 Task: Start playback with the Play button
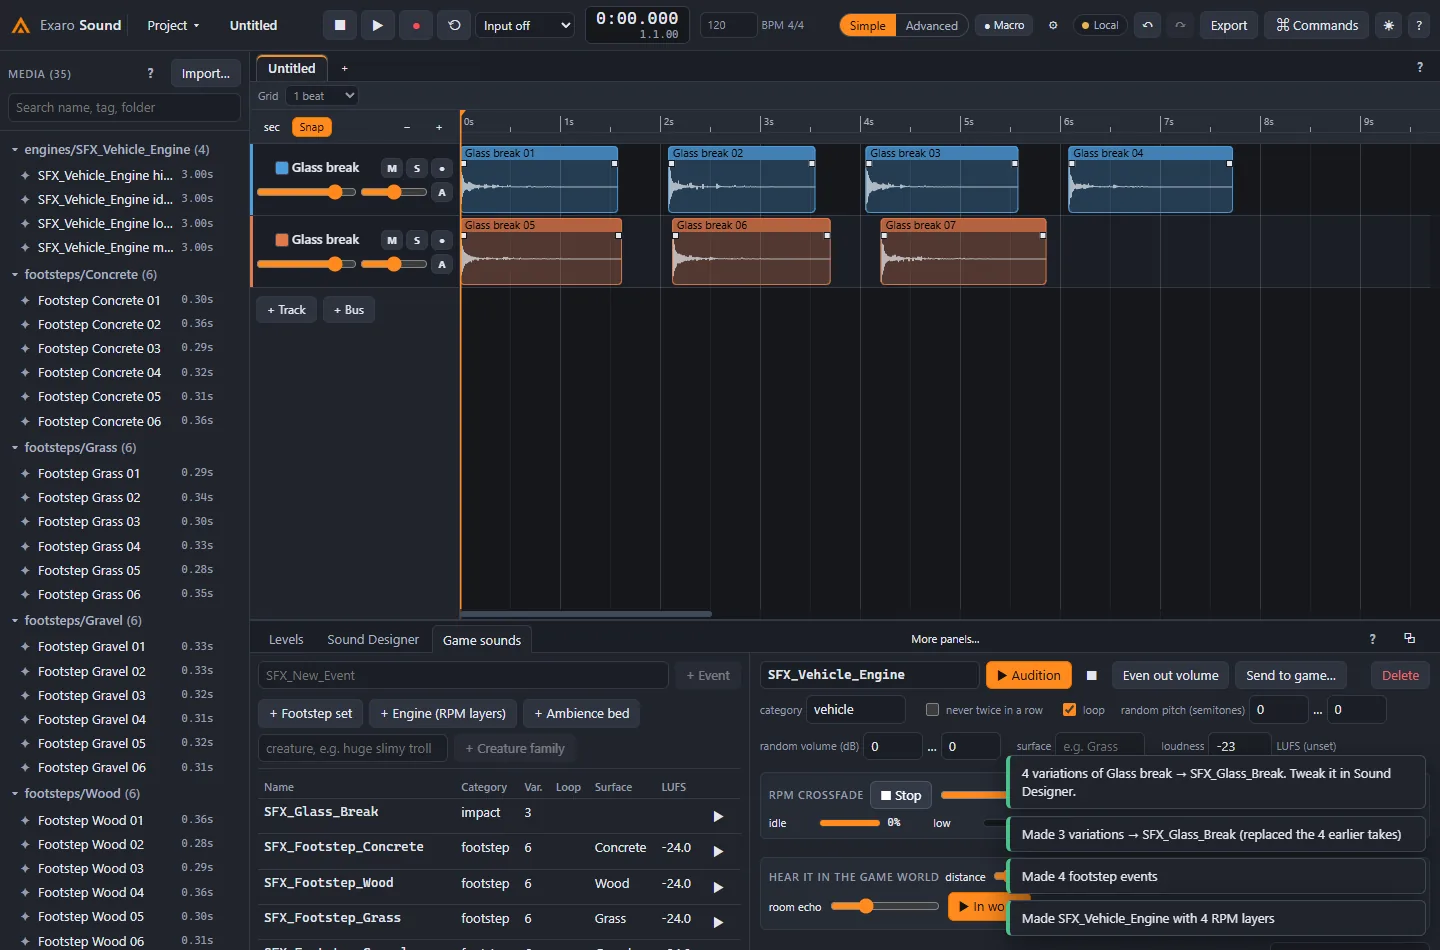click(377, 25)
